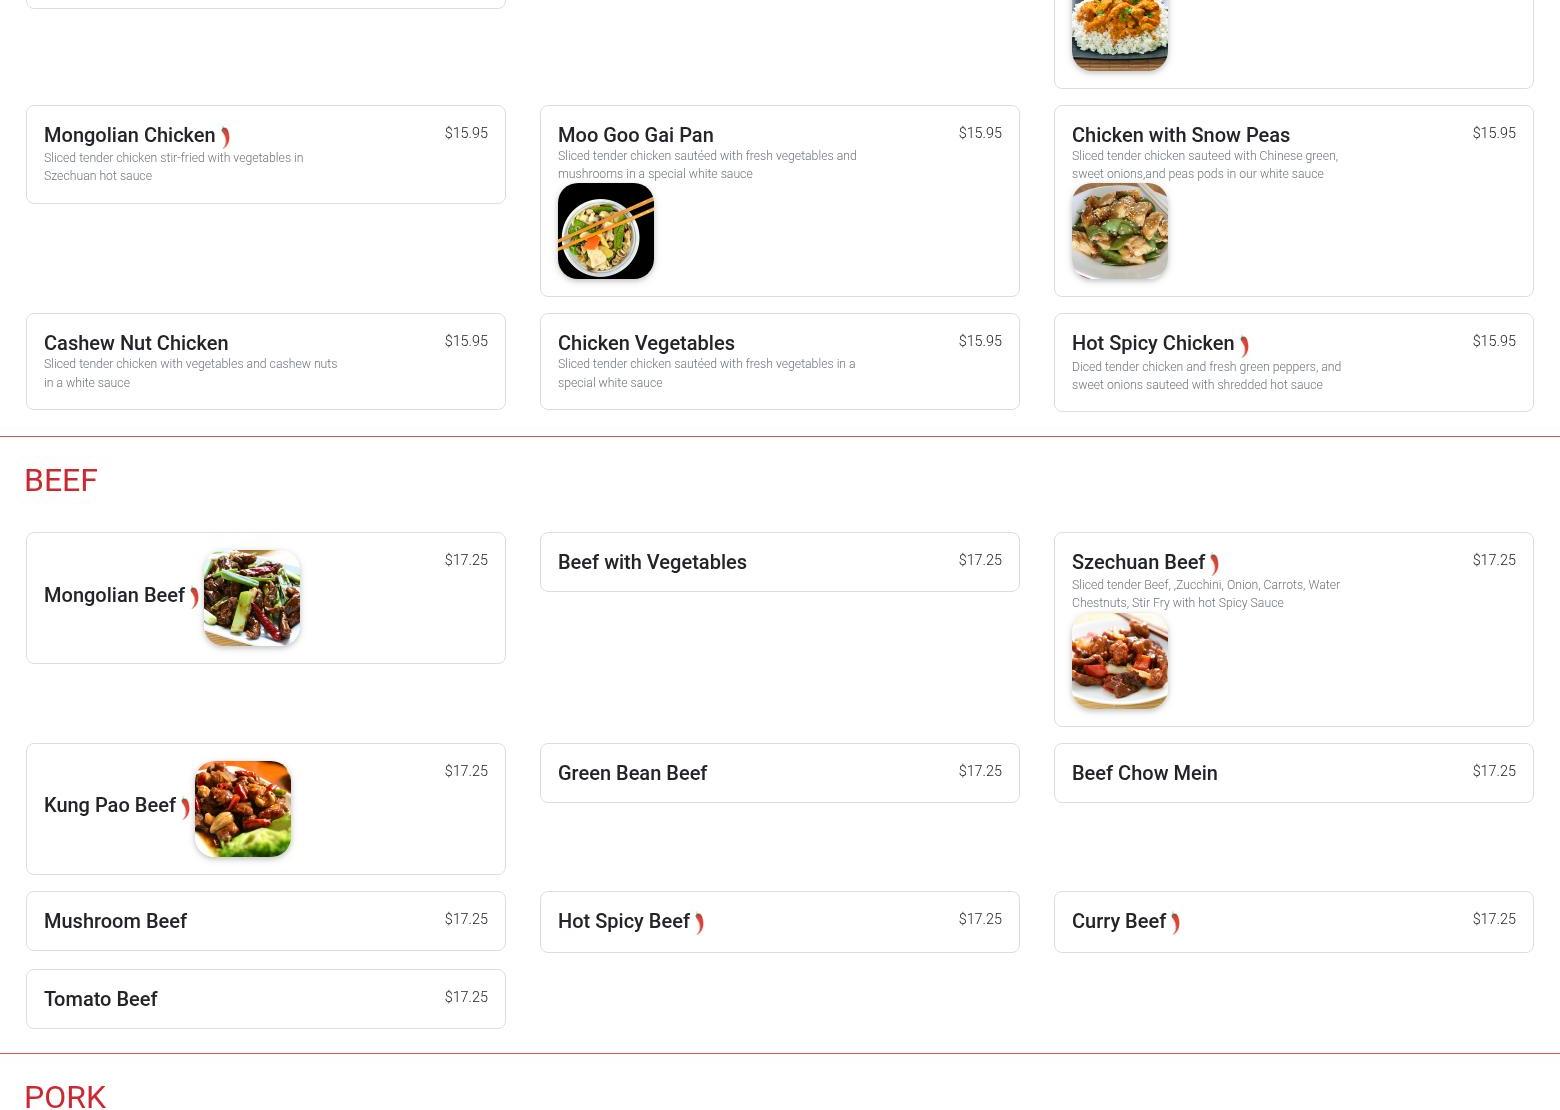This screenshot has width=1560, height=1110.
Task: Select Beef Chow Mein card
Action: pos(1294,773)
